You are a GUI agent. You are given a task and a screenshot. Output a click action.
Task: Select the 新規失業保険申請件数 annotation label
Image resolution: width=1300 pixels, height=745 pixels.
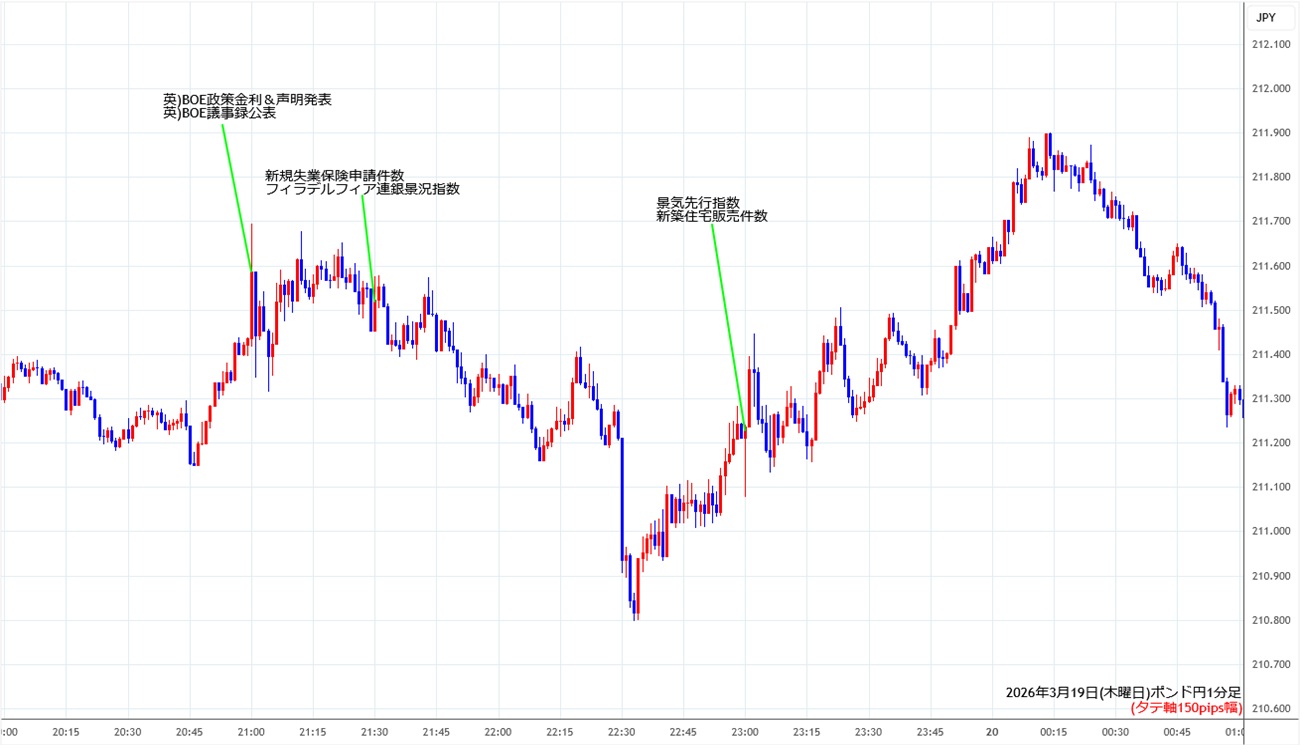click(334, 175)
